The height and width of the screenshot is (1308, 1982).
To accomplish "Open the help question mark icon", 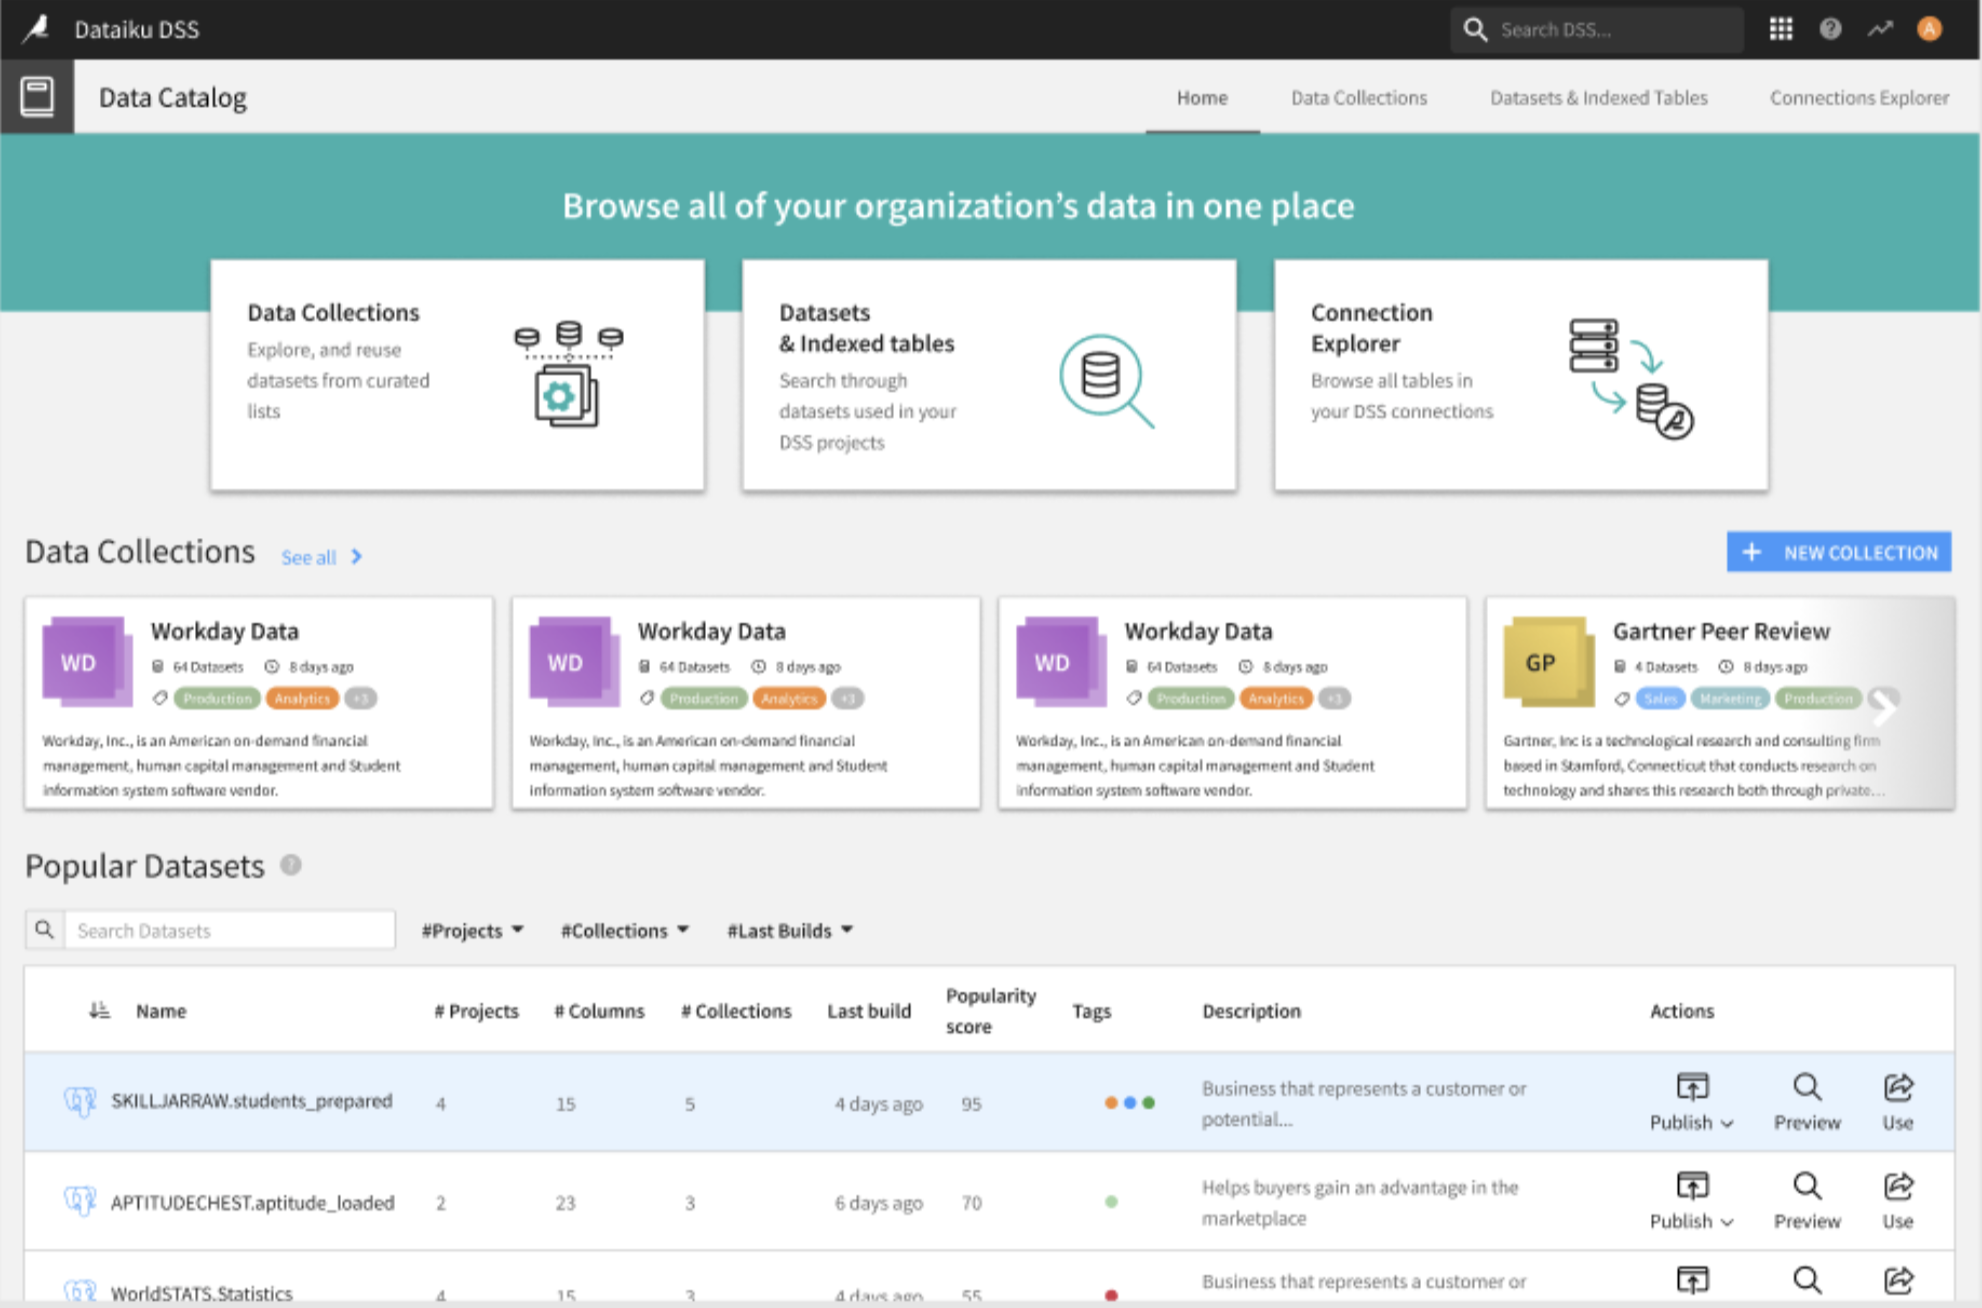I will pos(1830,29).
